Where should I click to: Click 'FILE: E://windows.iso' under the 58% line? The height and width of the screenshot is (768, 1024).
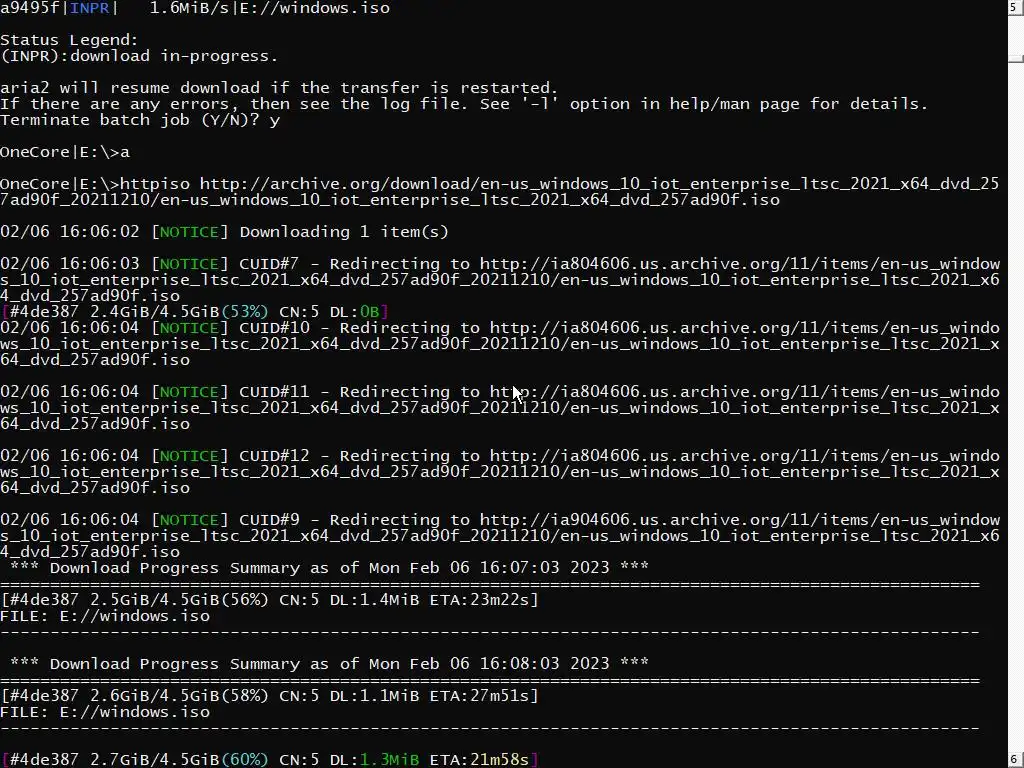coord(104,712)
